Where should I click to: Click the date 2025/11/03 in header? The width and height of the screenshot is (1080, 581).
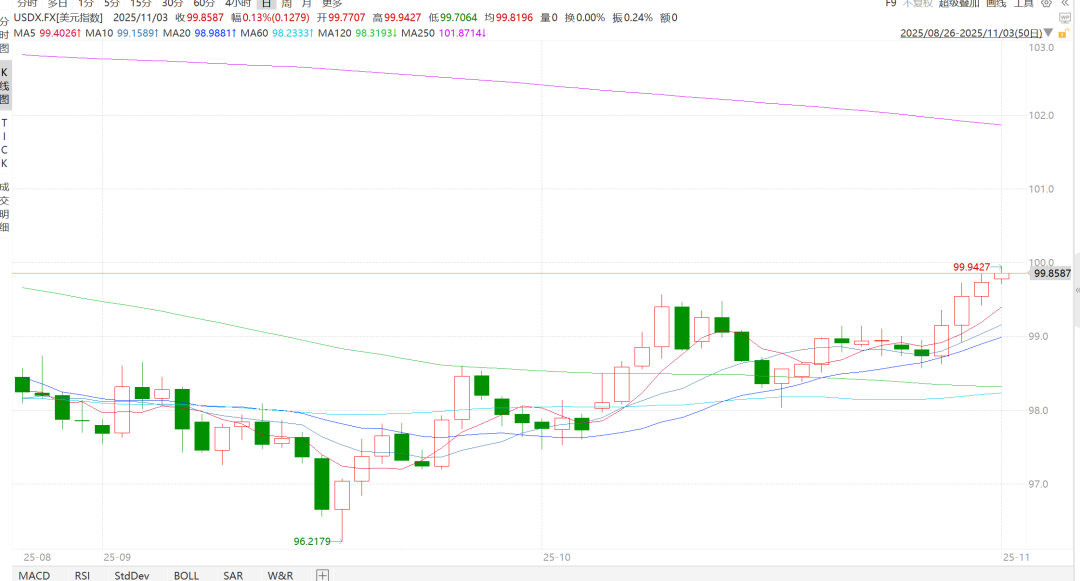click(x=141, y=18)
